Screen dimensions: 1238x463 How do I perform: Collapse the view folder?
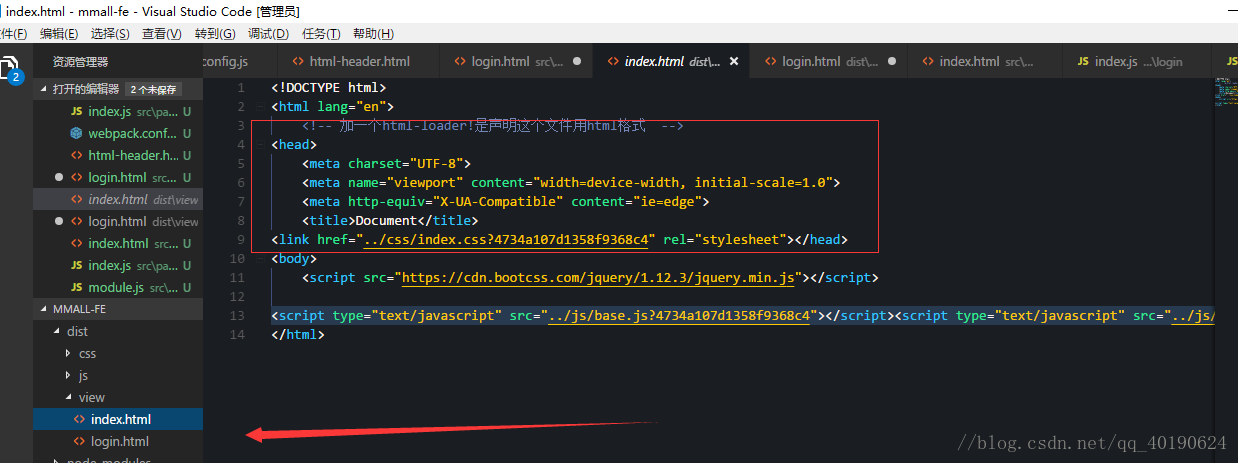68,397
